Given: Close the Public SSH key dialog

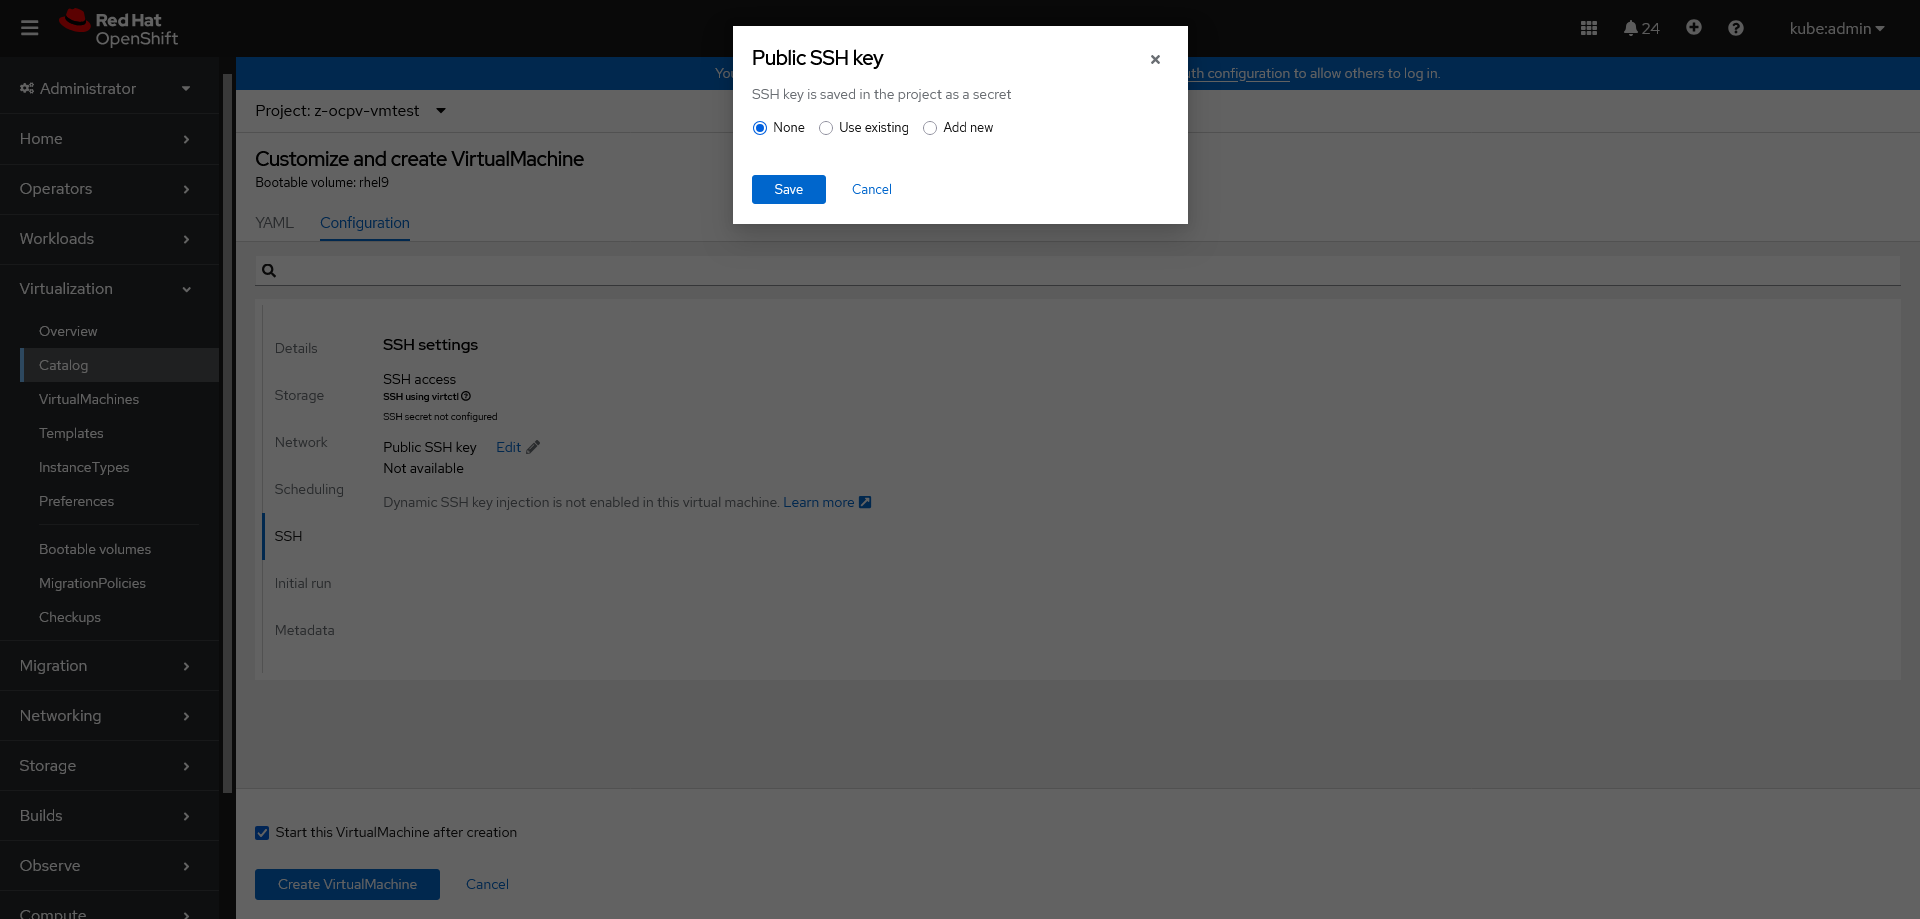Looking at the screenshot, I should 1155,59.
